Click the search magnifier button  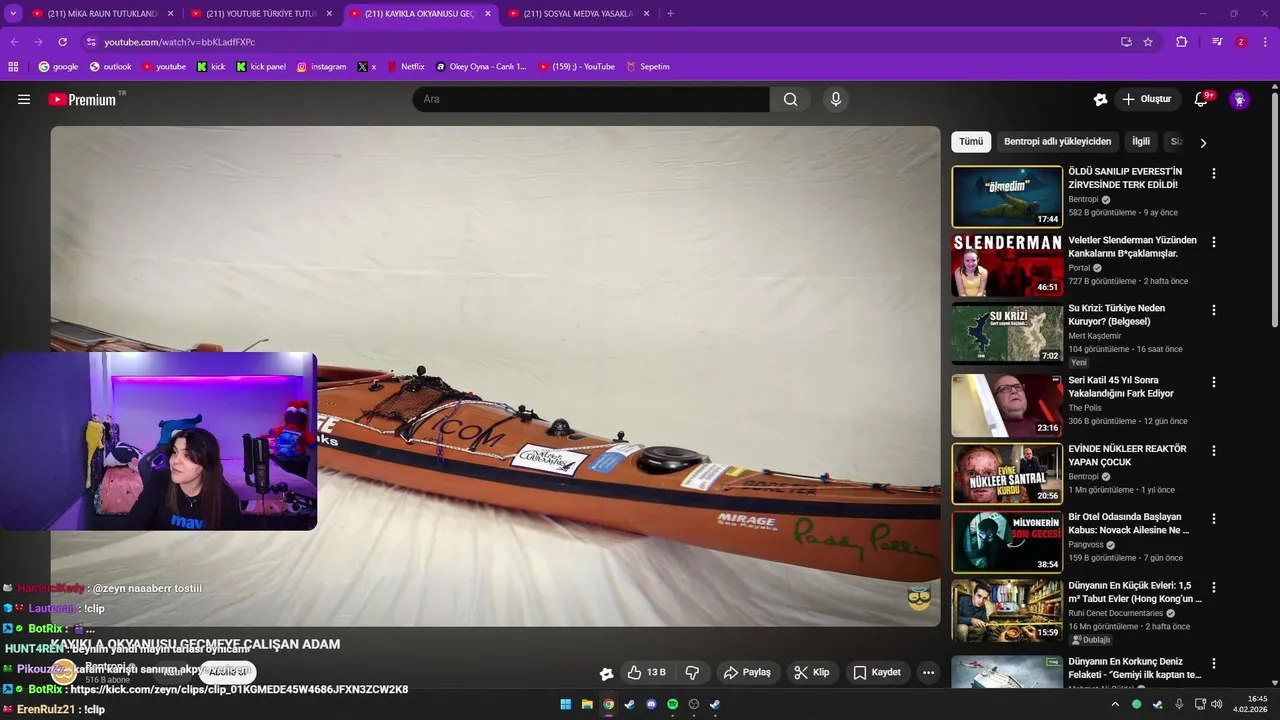[790, 99]
